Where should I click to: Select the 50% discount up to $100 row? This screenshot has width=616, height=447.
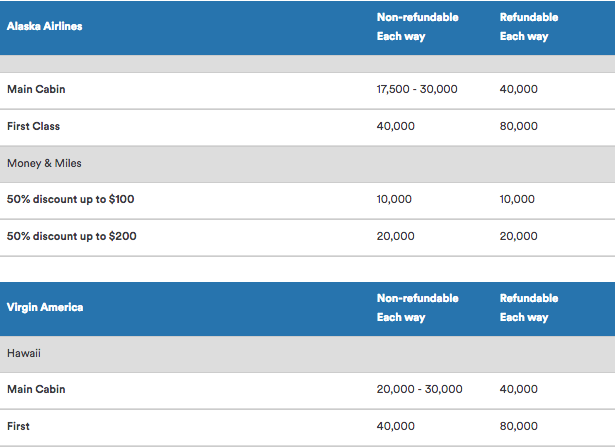tap(71, 200)
